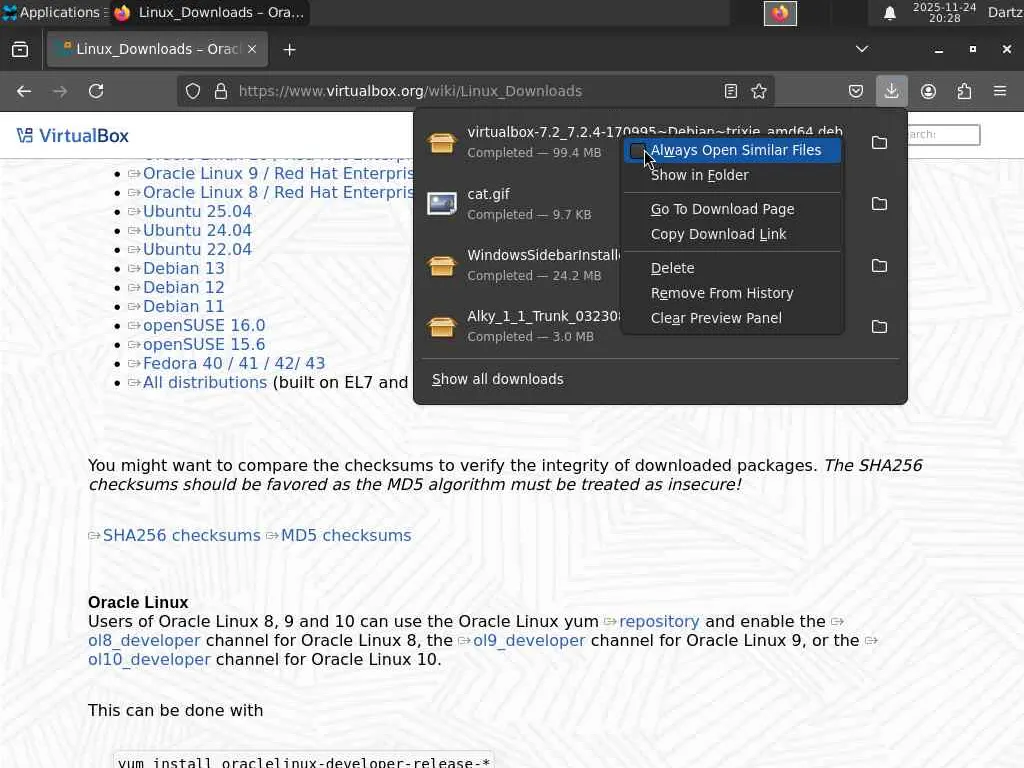
Task: Click the forward navigation arrow
Action: (x=60, y=91)
